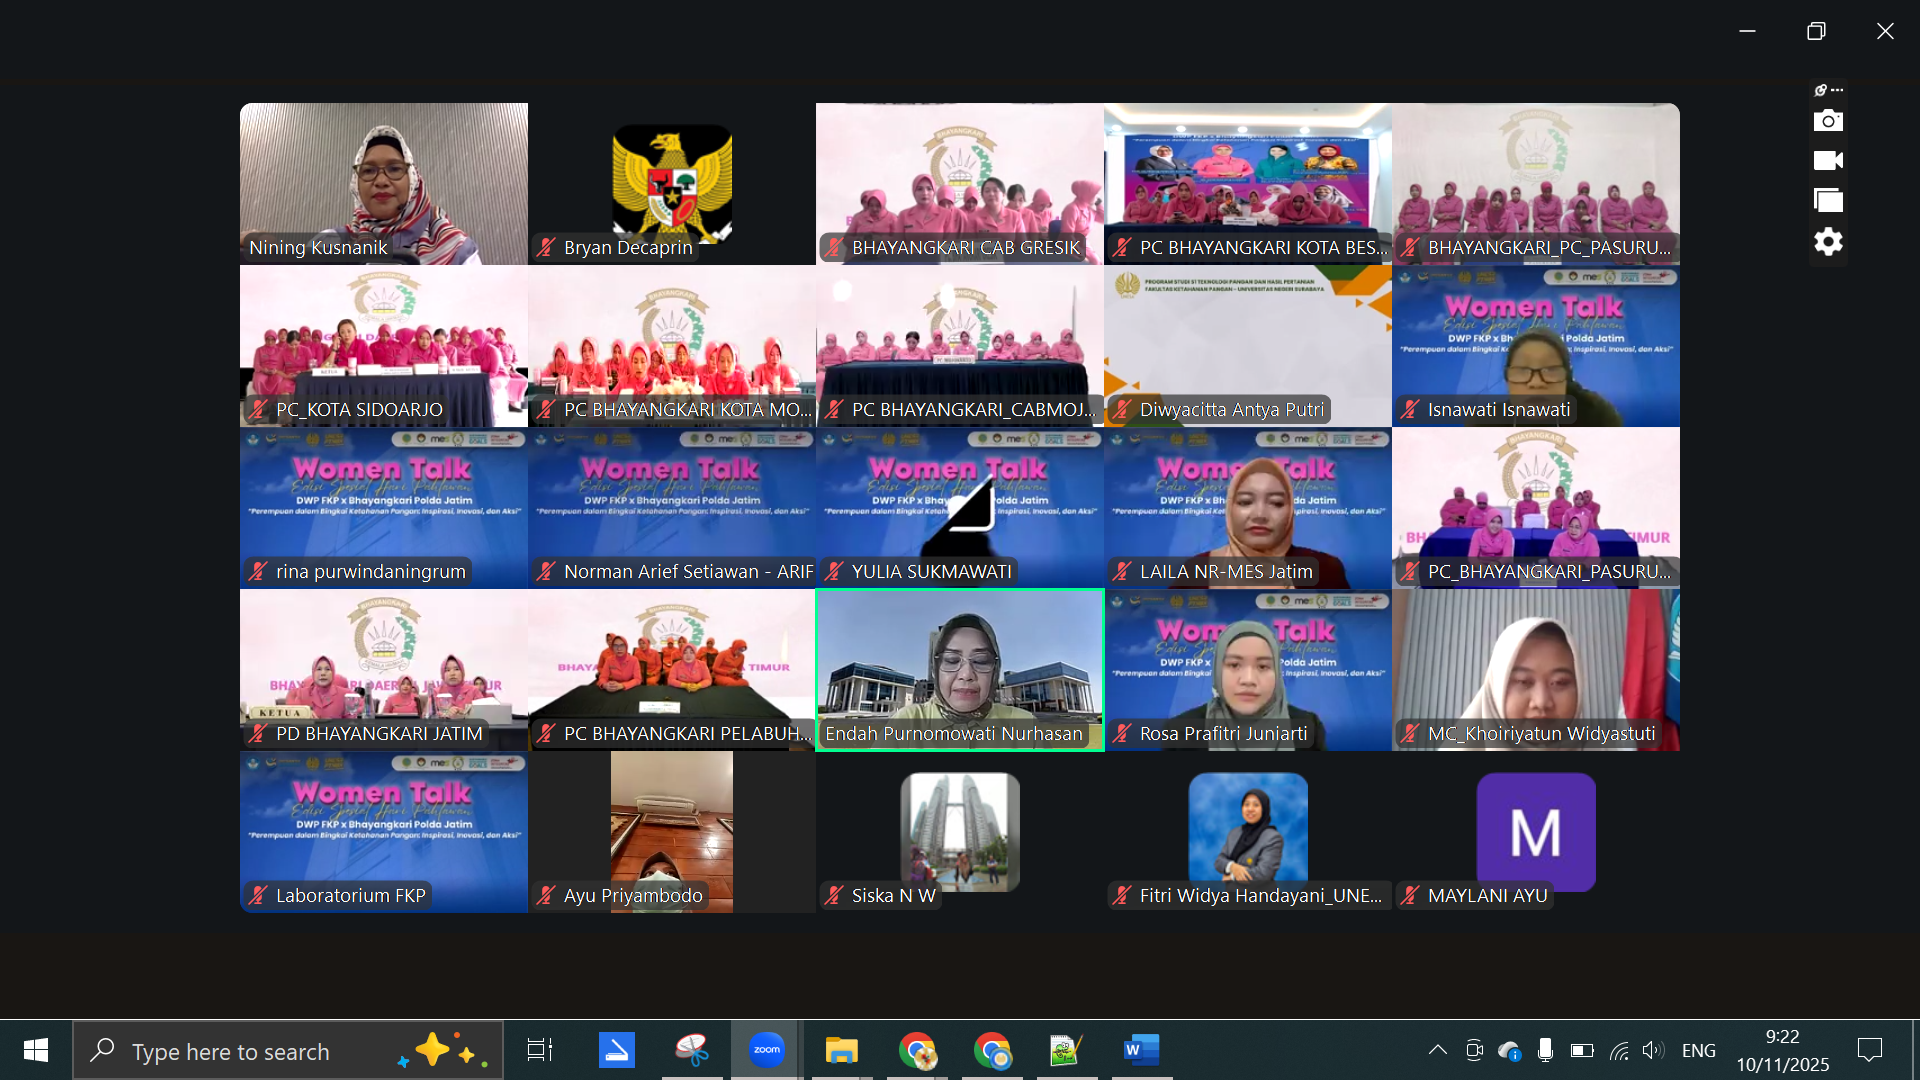This screenshot has height=1080, width=1920.
Task: Open Snipping Tool in taskbar
Action: [692, 1050]
